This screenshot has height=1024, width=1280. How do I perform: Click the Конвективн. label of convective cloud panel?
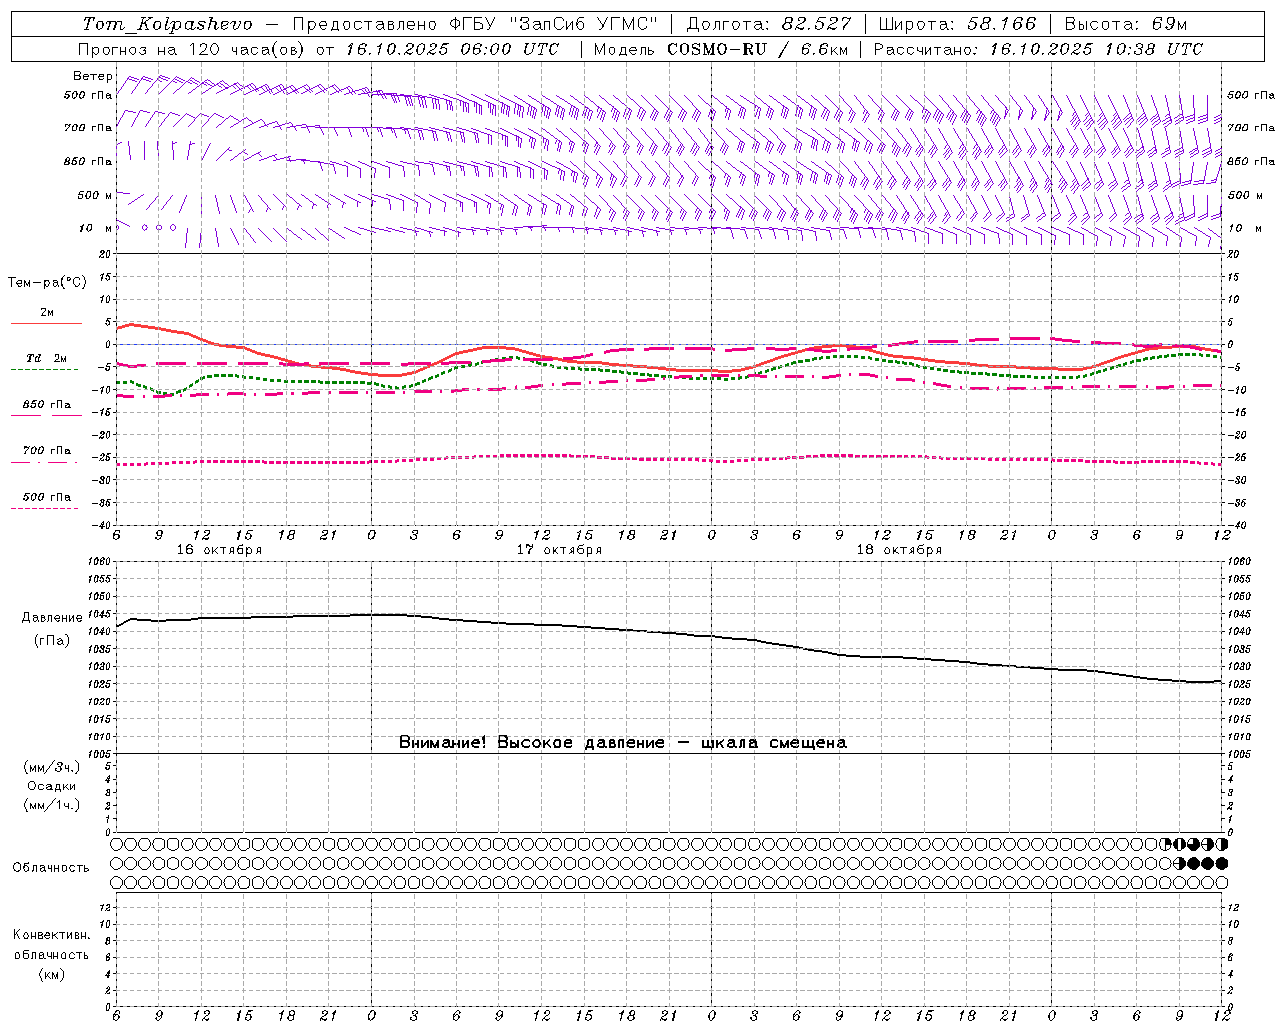coord(51,935)
